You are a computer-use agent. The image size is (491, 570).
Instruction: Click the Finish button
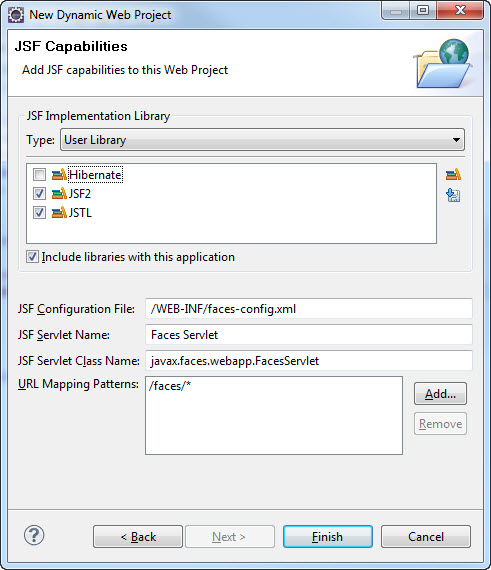tap(328, 537)
